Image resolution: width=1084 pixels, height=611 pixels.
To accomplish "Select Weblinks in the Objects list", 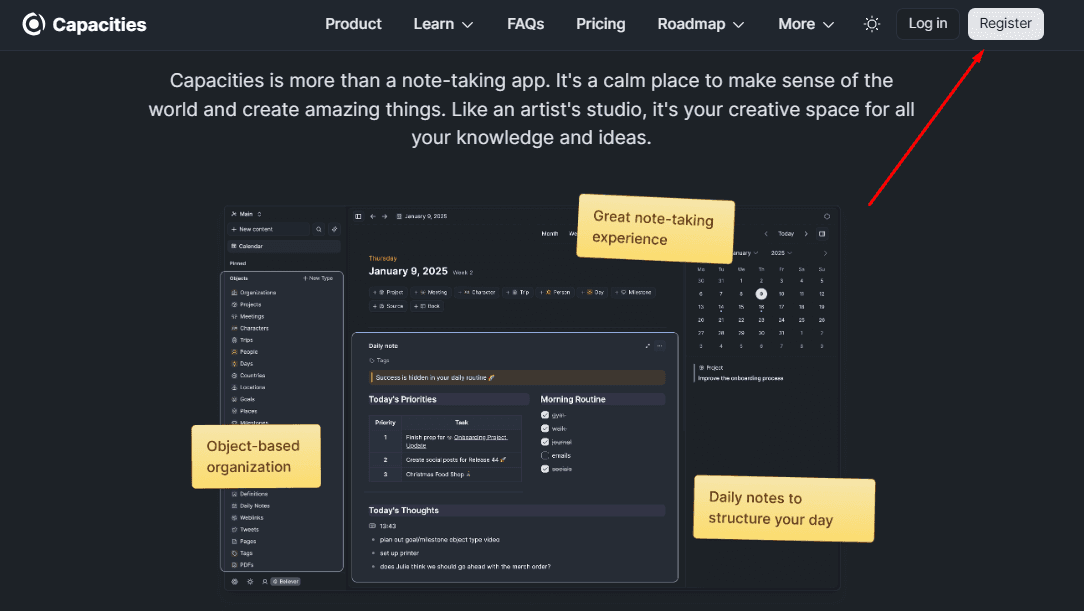I will point(247,518).
